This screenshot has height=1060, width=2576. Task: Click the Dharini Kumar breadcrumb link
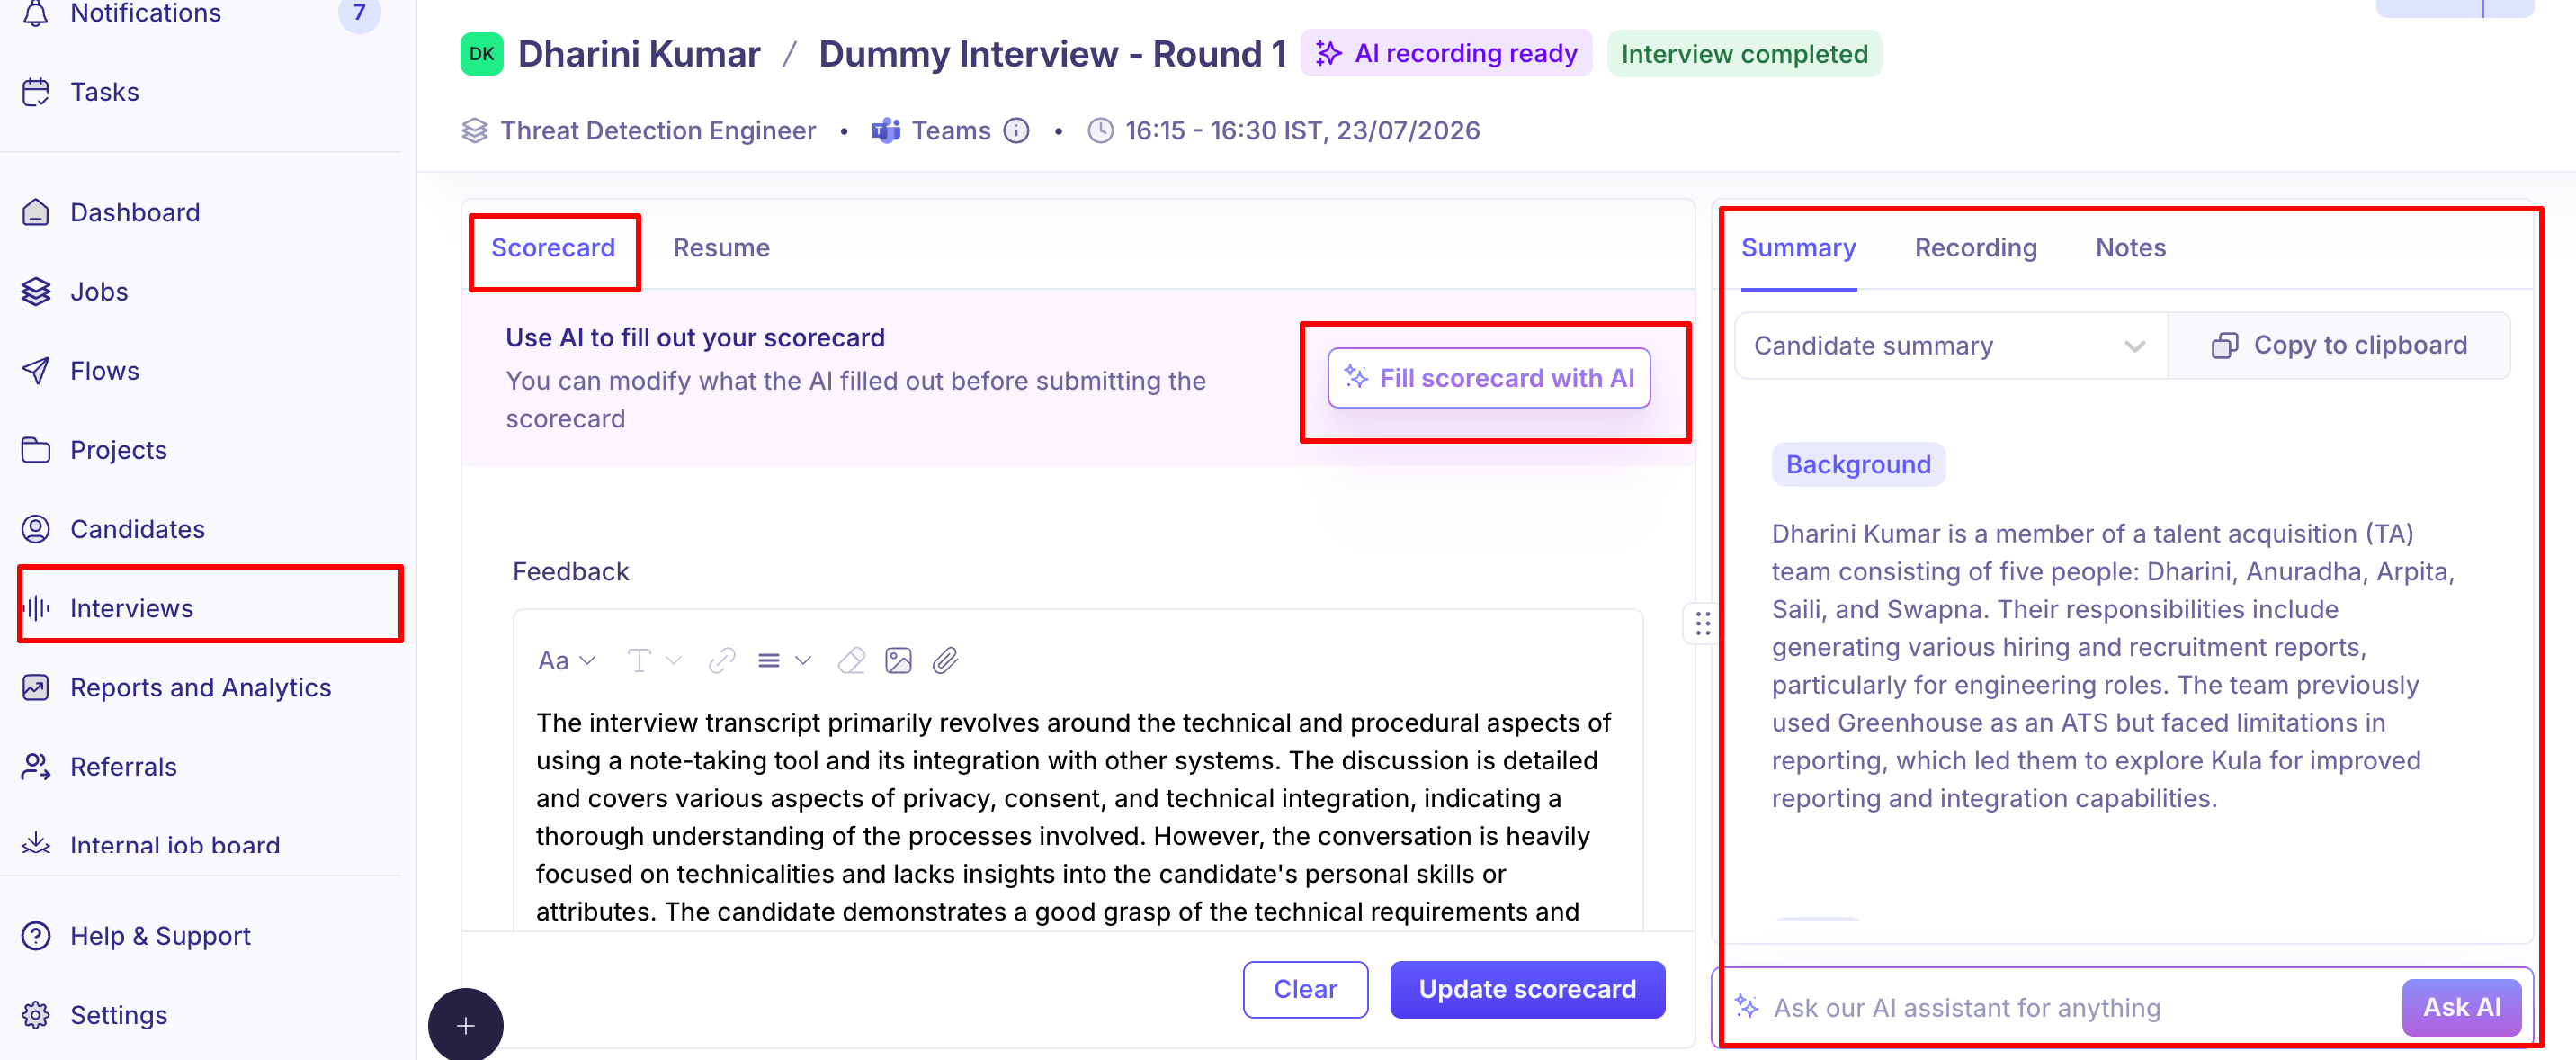[639, 54]
